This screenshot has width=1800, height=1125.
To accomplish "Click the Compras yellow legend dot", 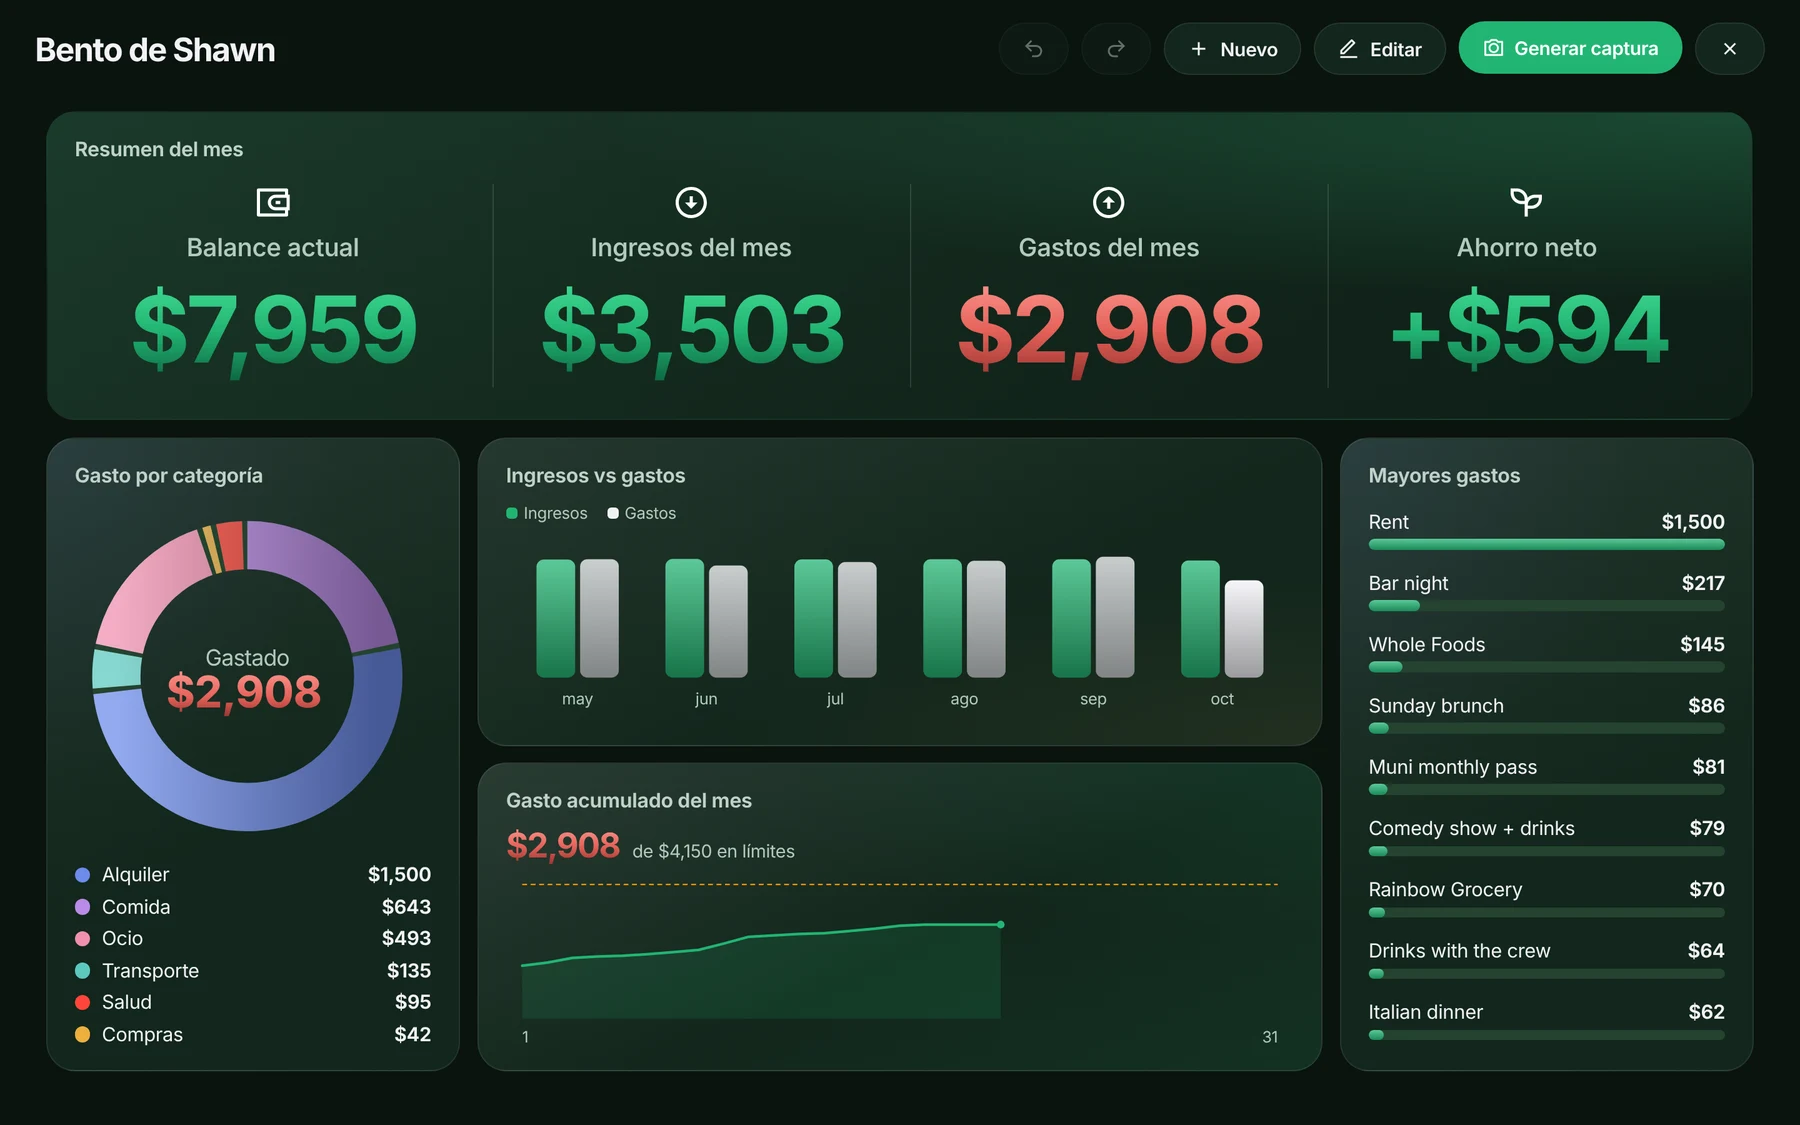I will pos(83,1034).
